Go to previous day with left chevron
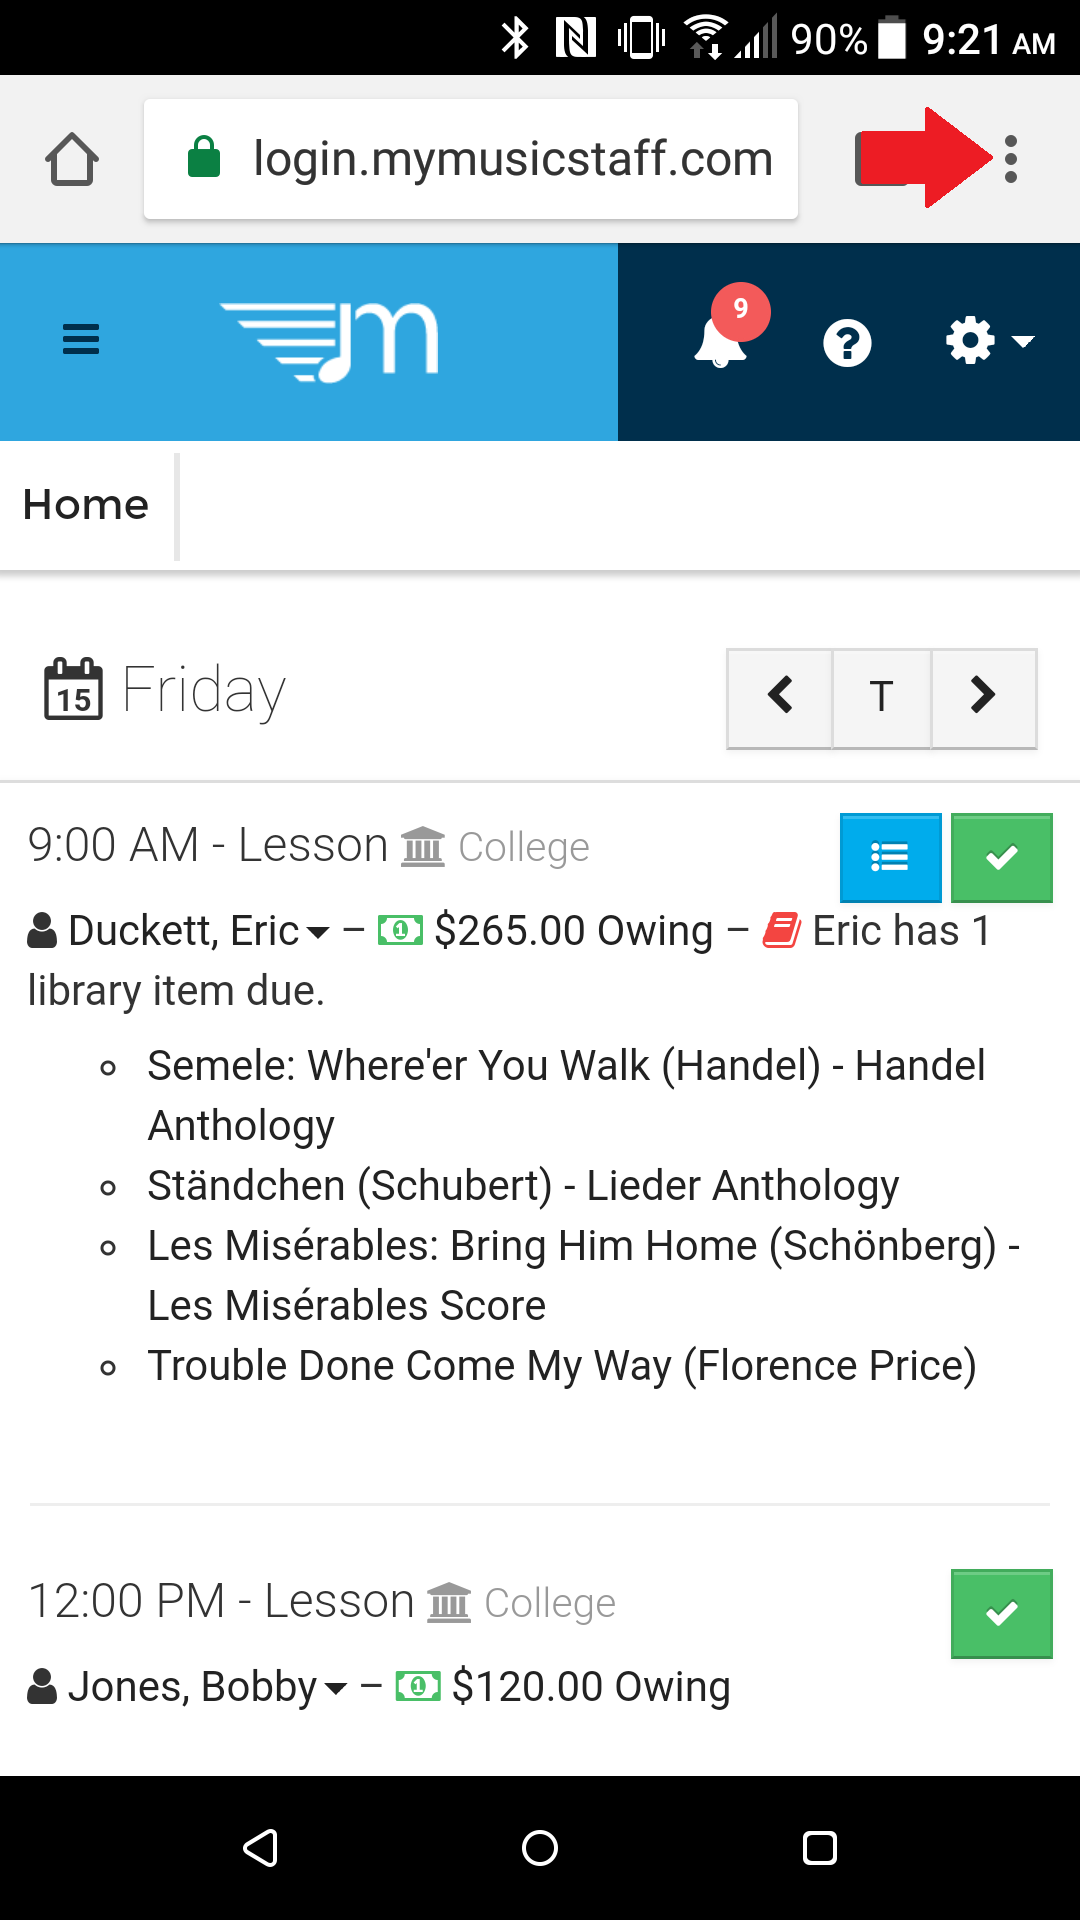The width and height of the screenshot is (1080, 1920). point(780,696)
